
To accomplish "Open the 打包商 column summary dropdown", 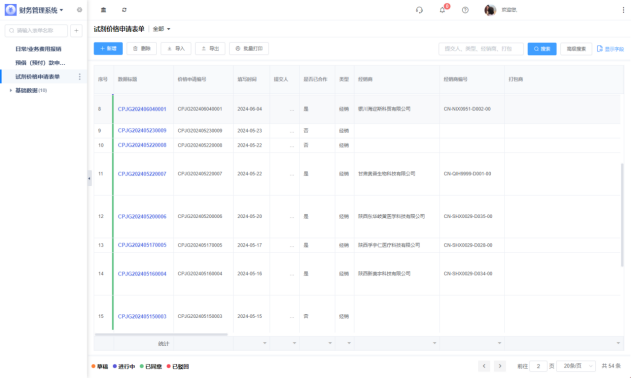I will [618, 343].
